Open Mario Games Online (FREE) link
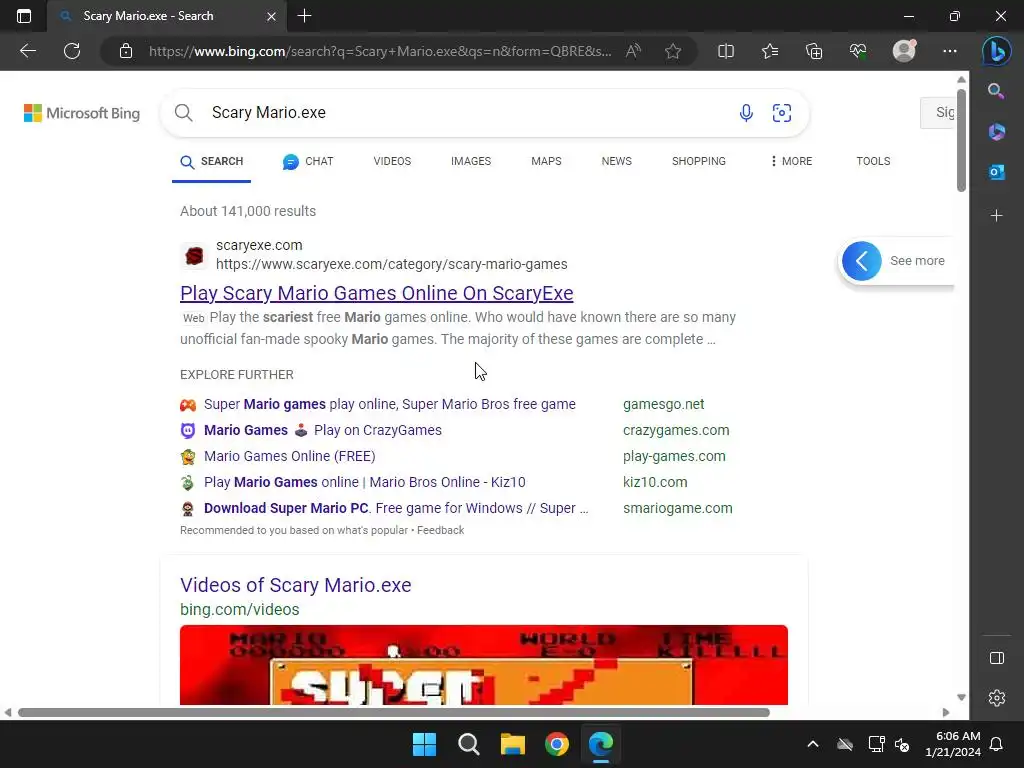 pos(289,456)
